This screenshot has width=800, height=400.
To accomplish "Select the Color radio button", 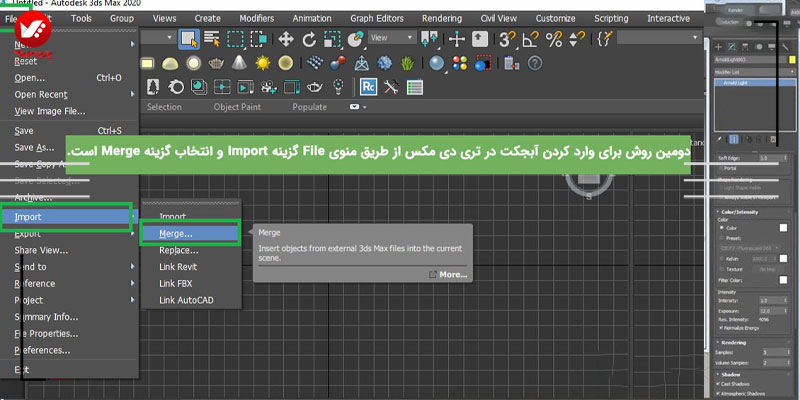I will click(x=721, y=228).
